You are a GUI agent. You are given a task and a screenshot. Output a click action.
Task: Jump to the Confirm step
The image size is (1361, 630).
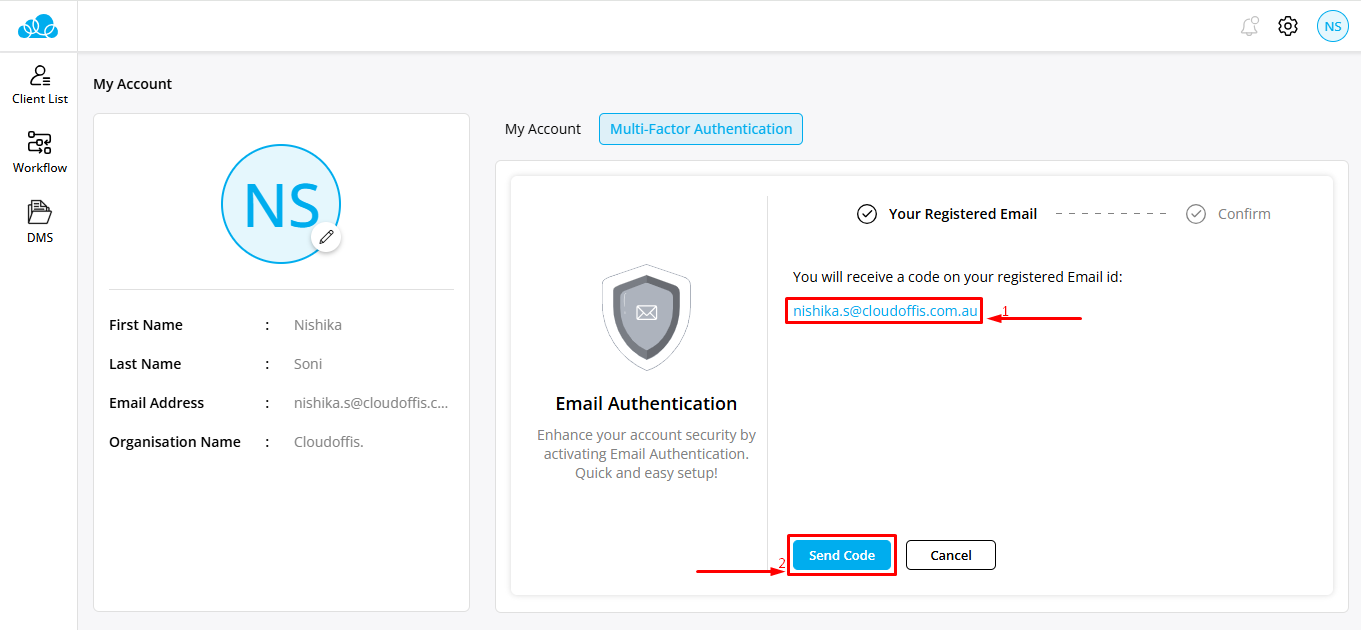[x=1243, y=214]
